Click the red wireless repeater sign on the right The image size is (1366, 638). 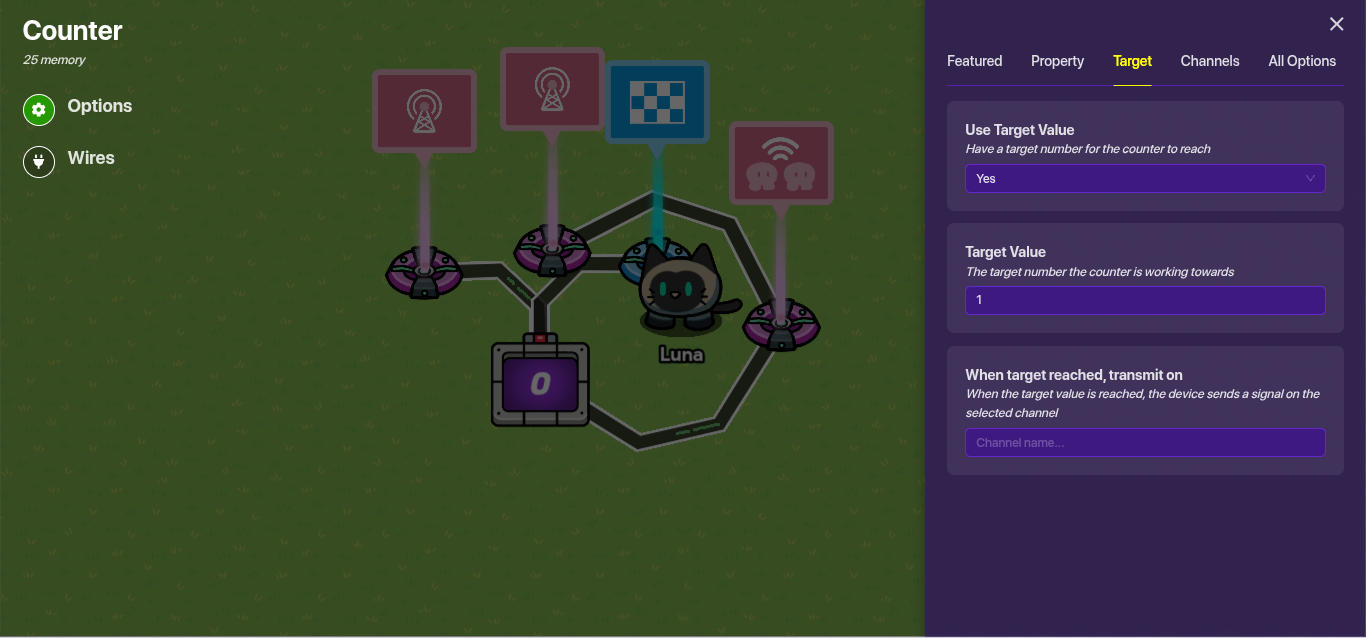tap(781, 163)
